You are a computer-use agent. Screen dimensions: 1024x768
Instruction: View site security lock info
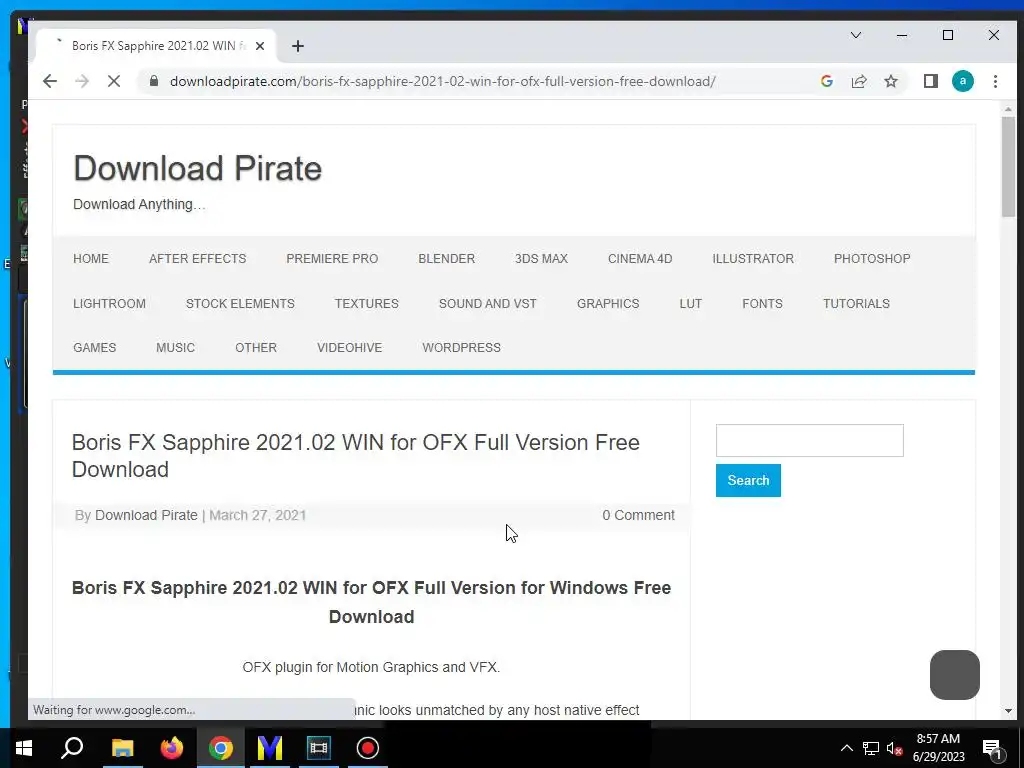coord(154,81)
